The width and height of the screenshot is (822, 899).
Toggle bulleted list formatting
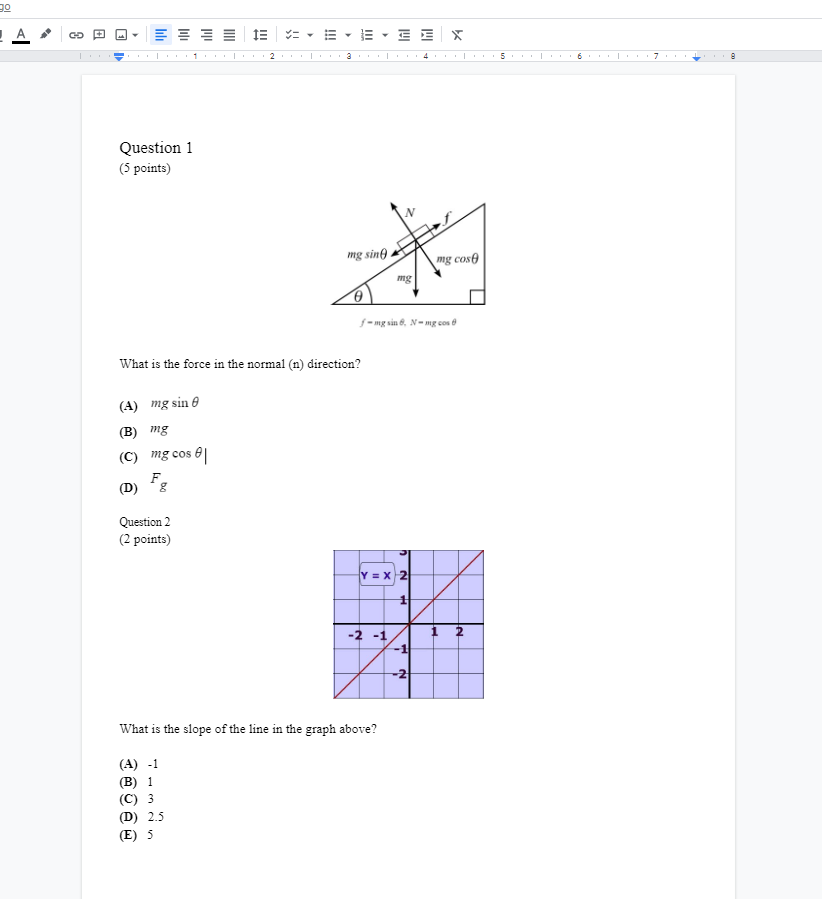(x=331, y=35)
